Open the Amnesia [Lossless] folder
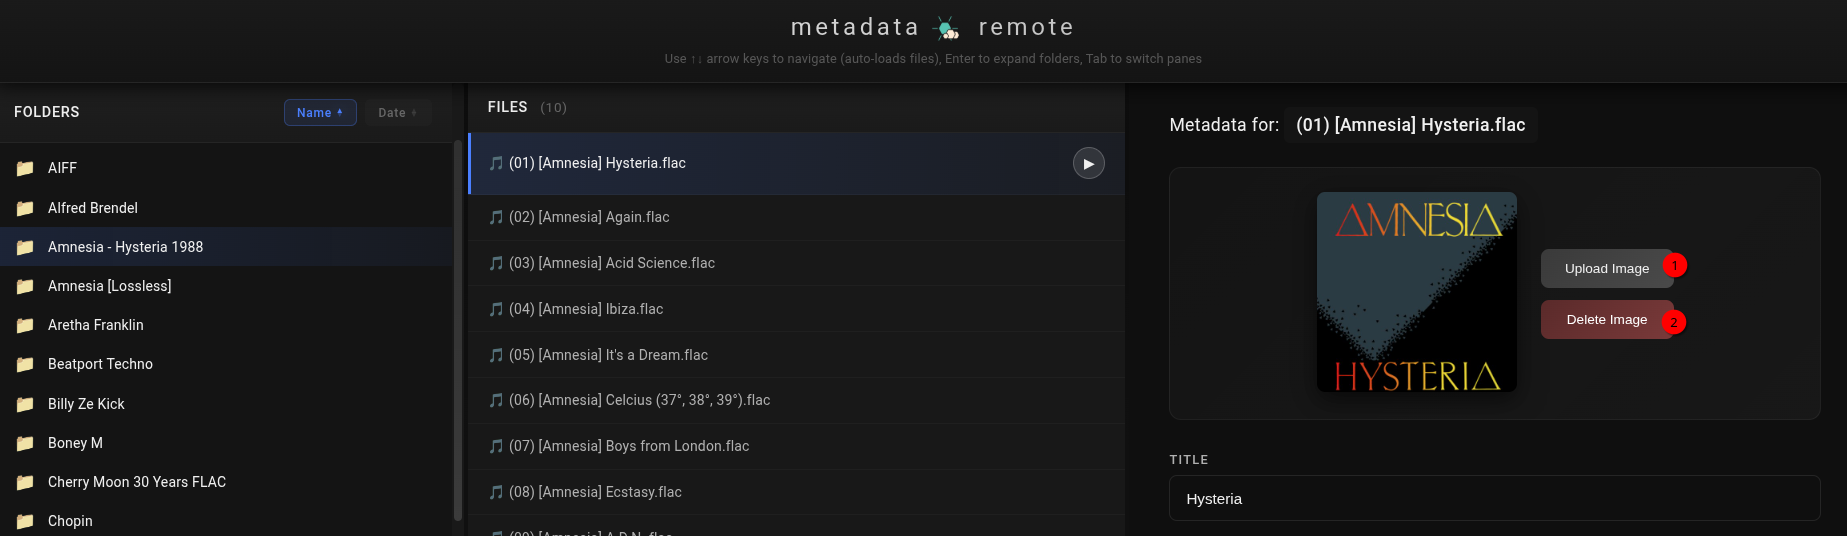Screen dimensions: 1847x536 click(226, 286)
